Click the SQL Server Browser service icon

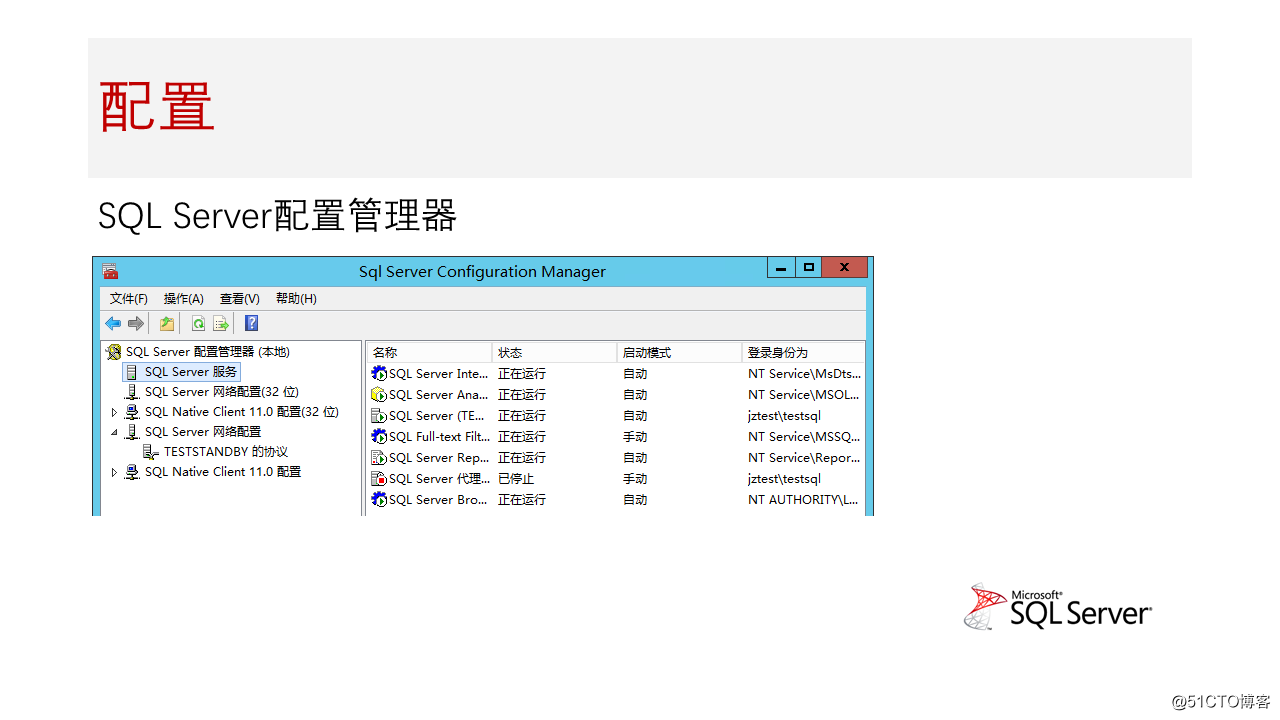pyautogui.click(x=379, y=500)
